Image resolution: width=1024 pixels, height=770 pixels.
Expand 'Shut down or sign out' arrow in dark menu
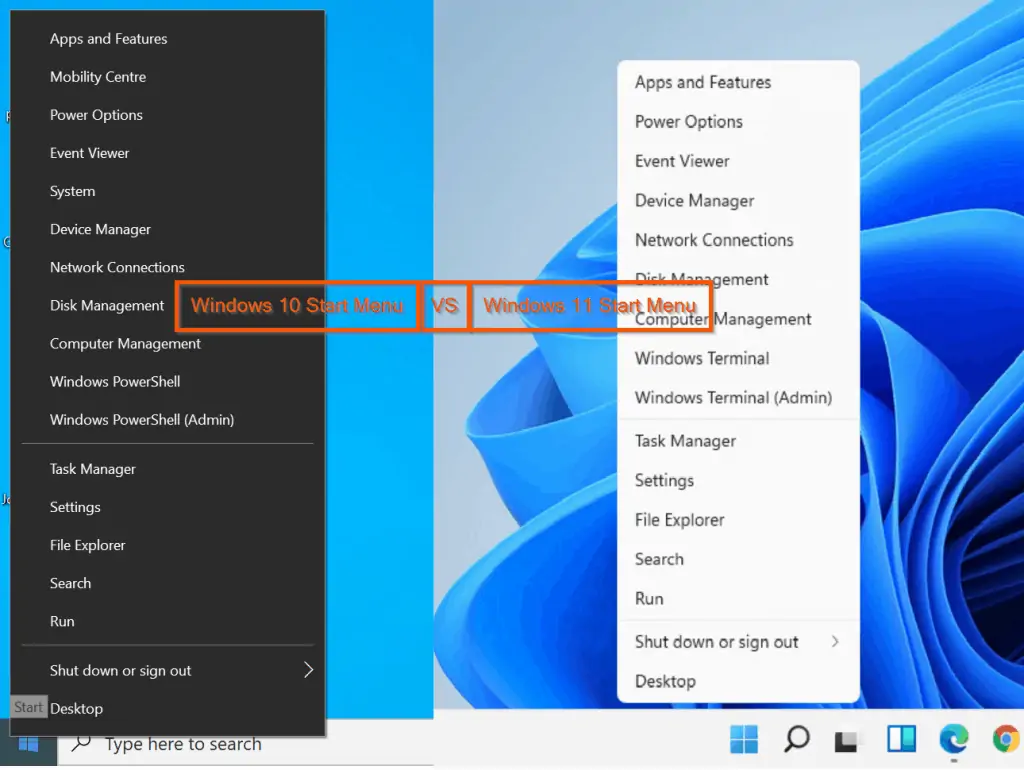click(x=308, y=669)
